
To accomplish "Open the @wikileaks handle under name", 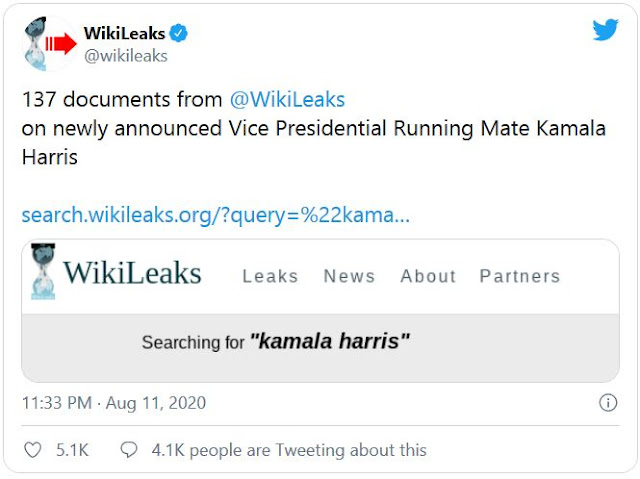I will (x=125, y=56).
